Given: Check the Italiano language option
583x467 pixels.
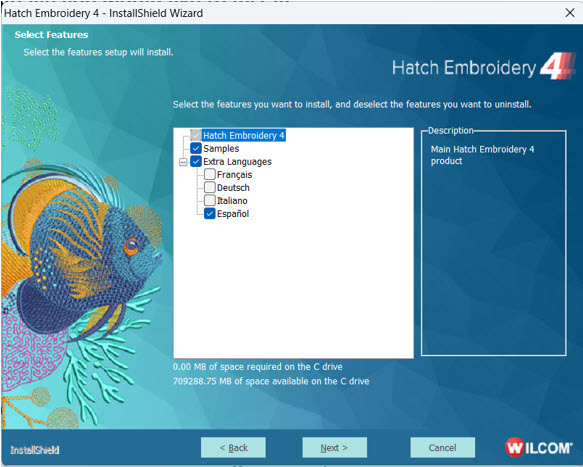Looking at the screenshot, I should 210,200.
